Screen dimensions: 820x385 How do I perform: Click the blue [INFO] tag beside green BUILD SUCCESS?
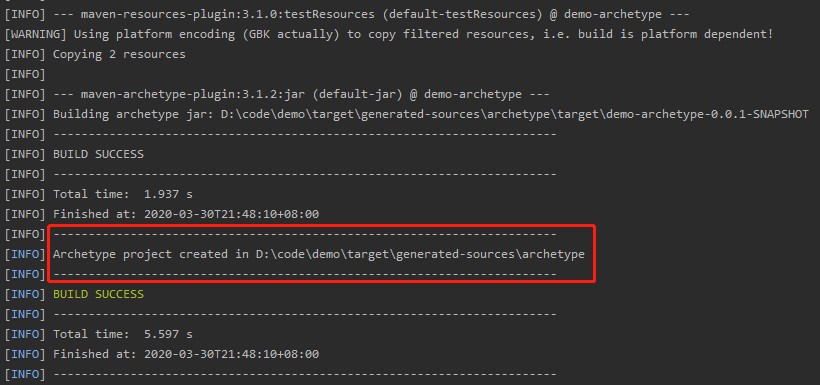click(25, 295)
